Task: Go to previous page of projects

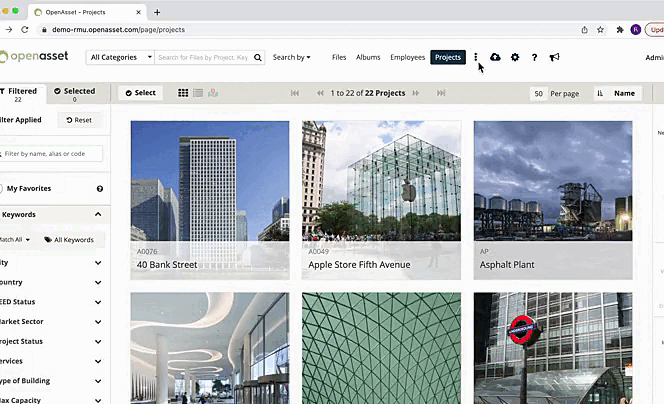Action: [320, 93]
